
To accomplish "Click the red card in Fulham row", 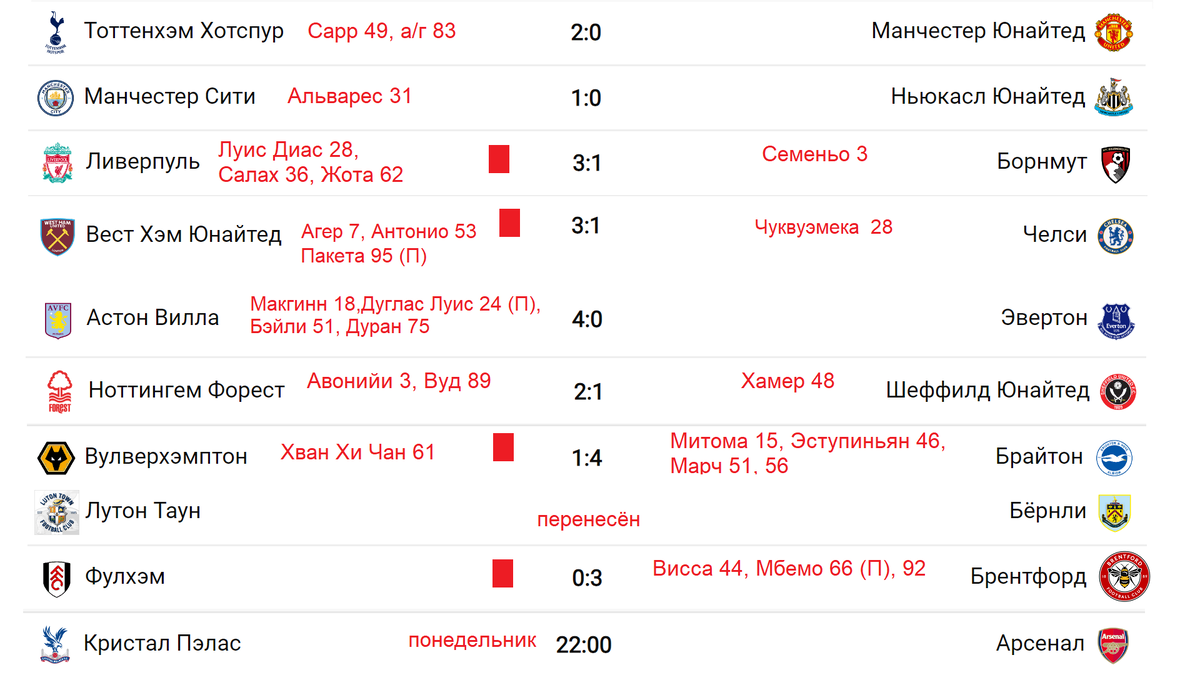I will (503, 574).
